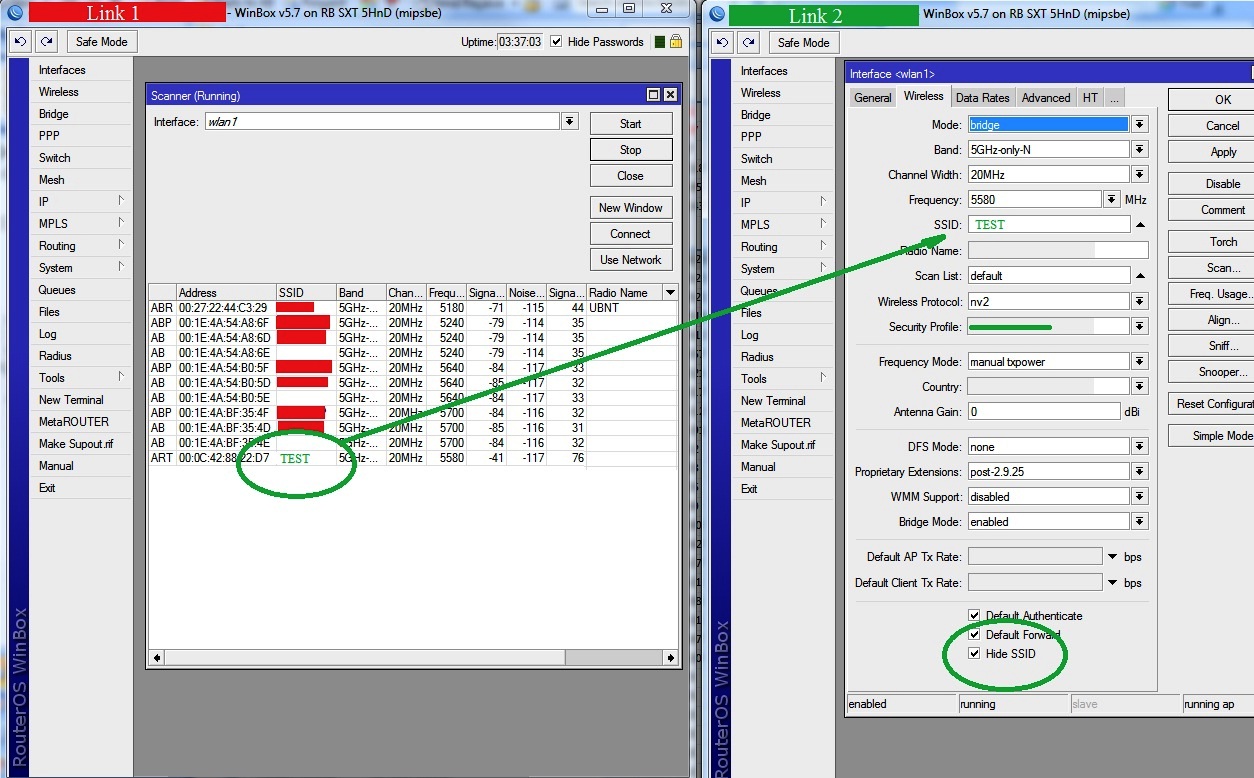Open the WMM Support dropdown

point(1140,497)
